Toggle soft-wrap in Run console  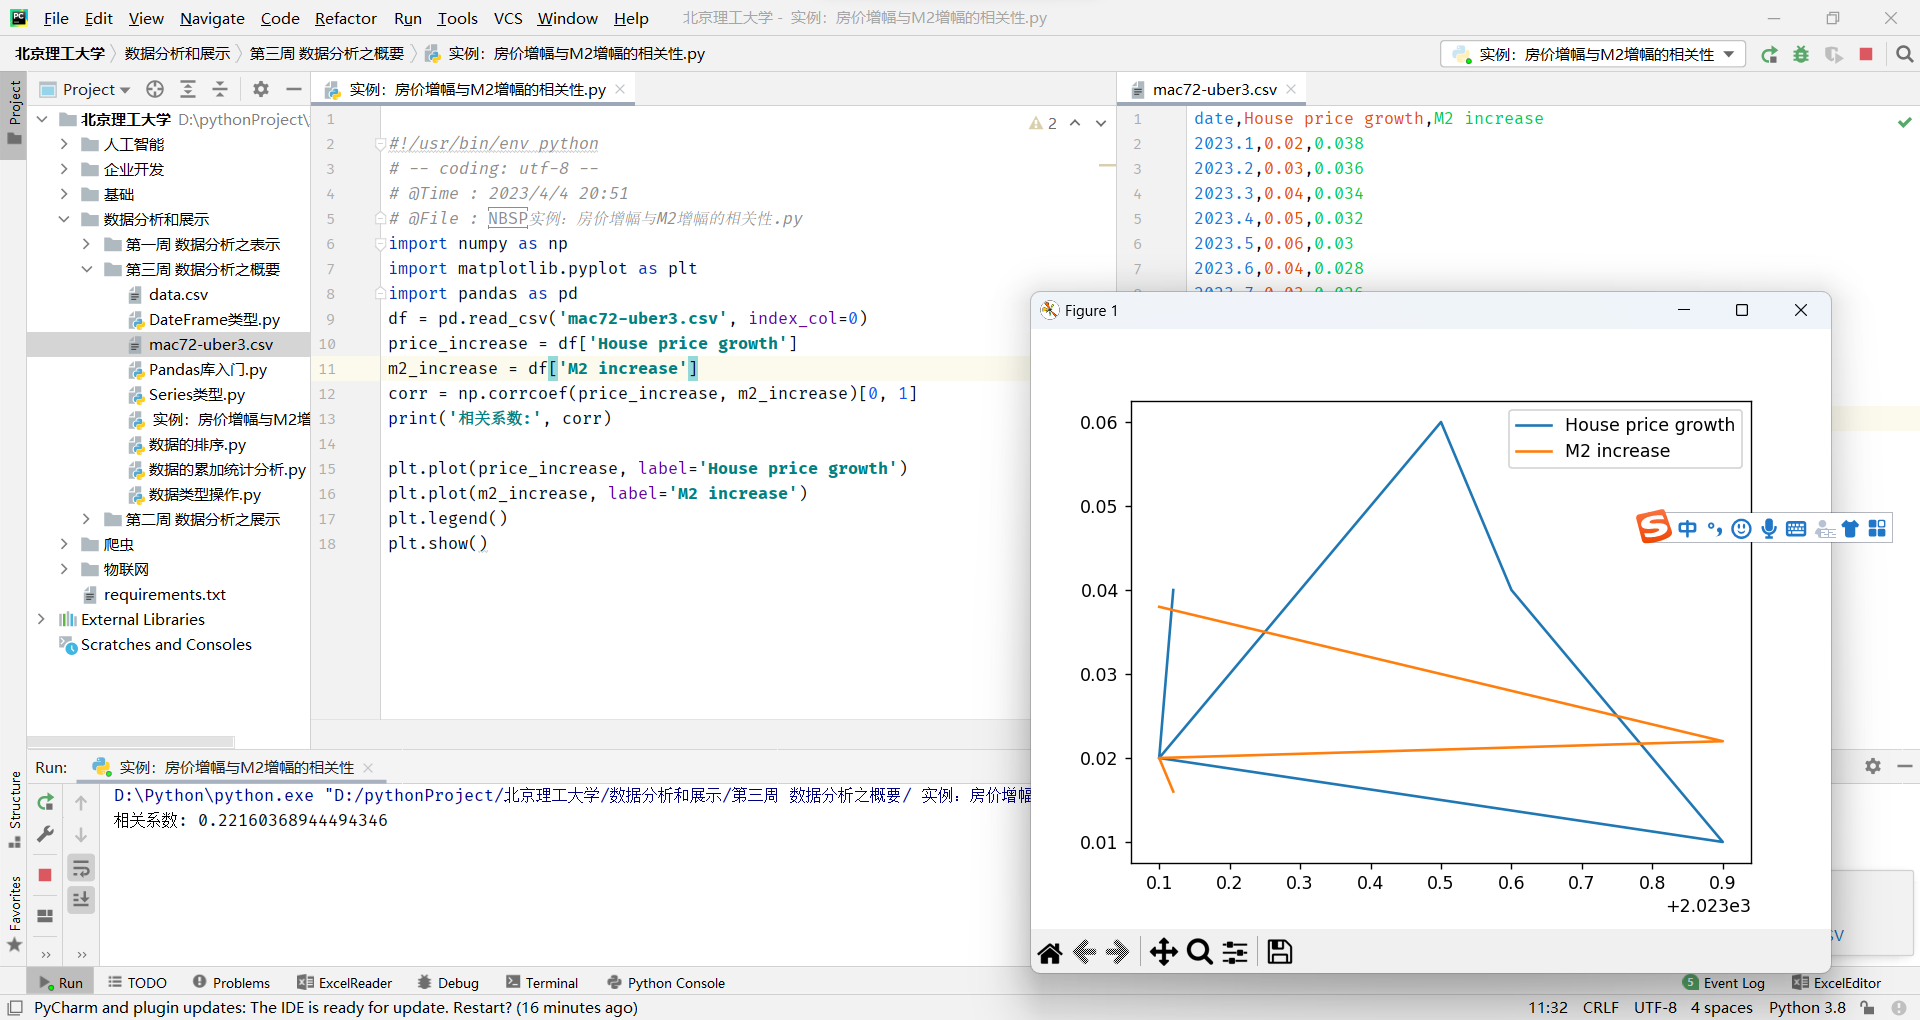coord(81,867)
